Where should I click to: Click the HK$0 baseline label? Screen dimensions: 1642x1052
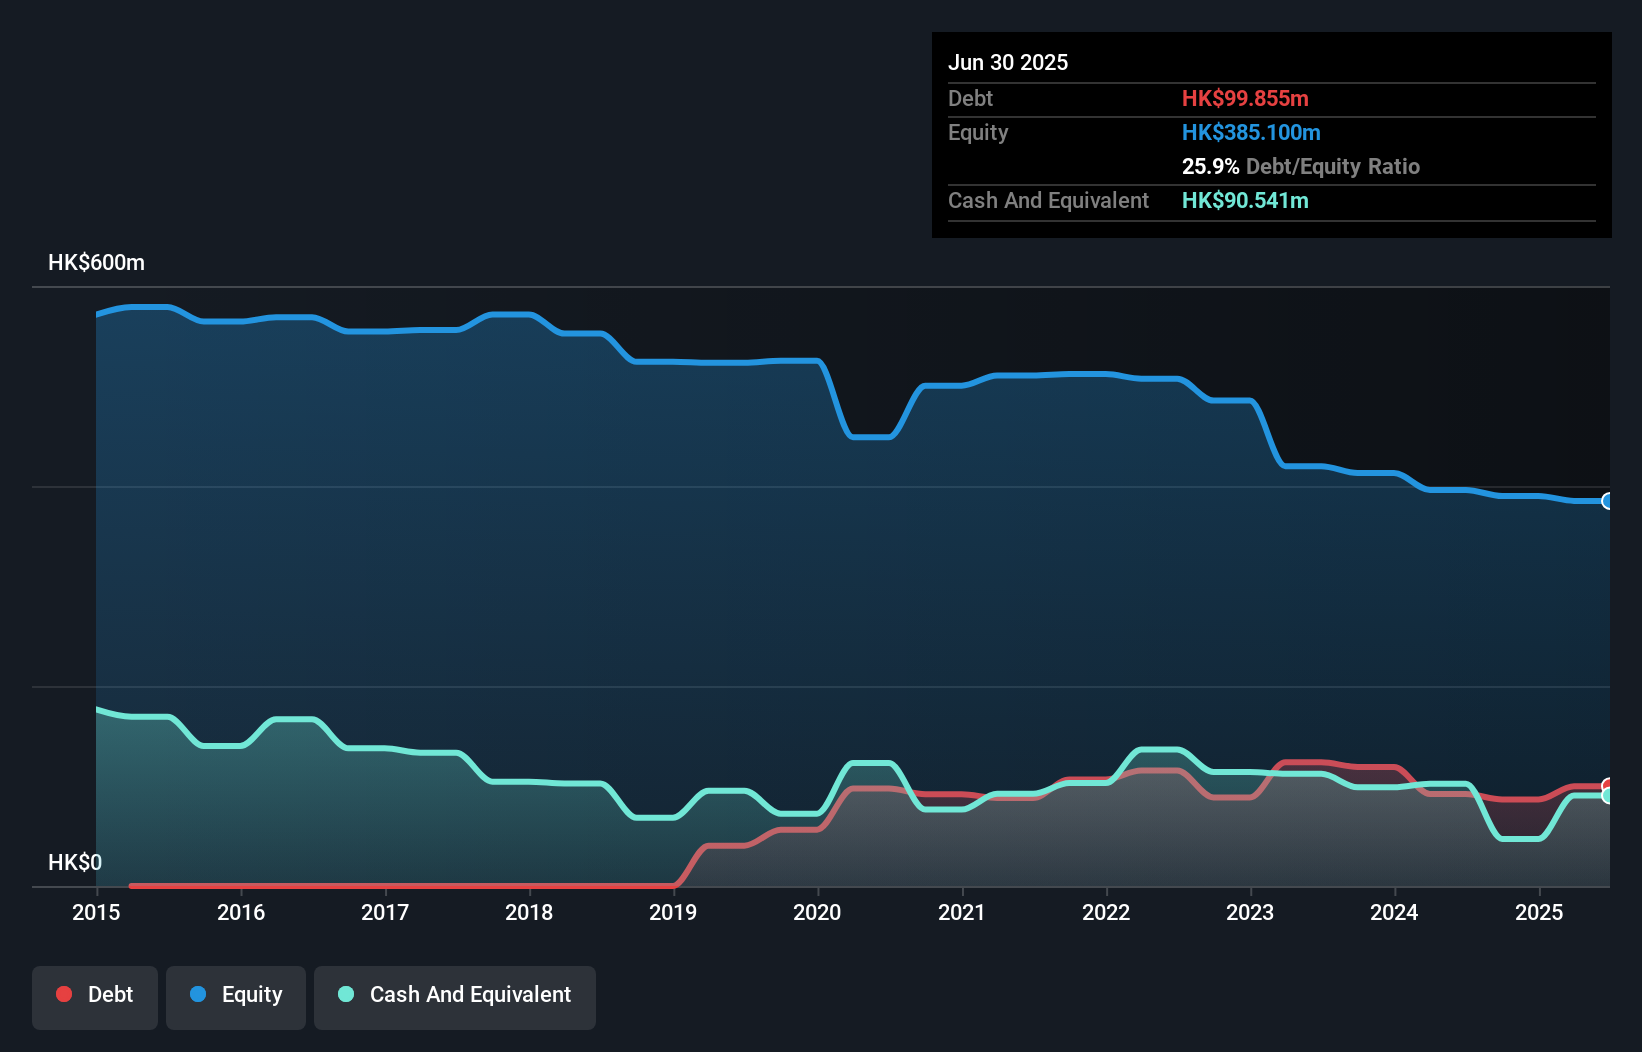click(75, 862)
